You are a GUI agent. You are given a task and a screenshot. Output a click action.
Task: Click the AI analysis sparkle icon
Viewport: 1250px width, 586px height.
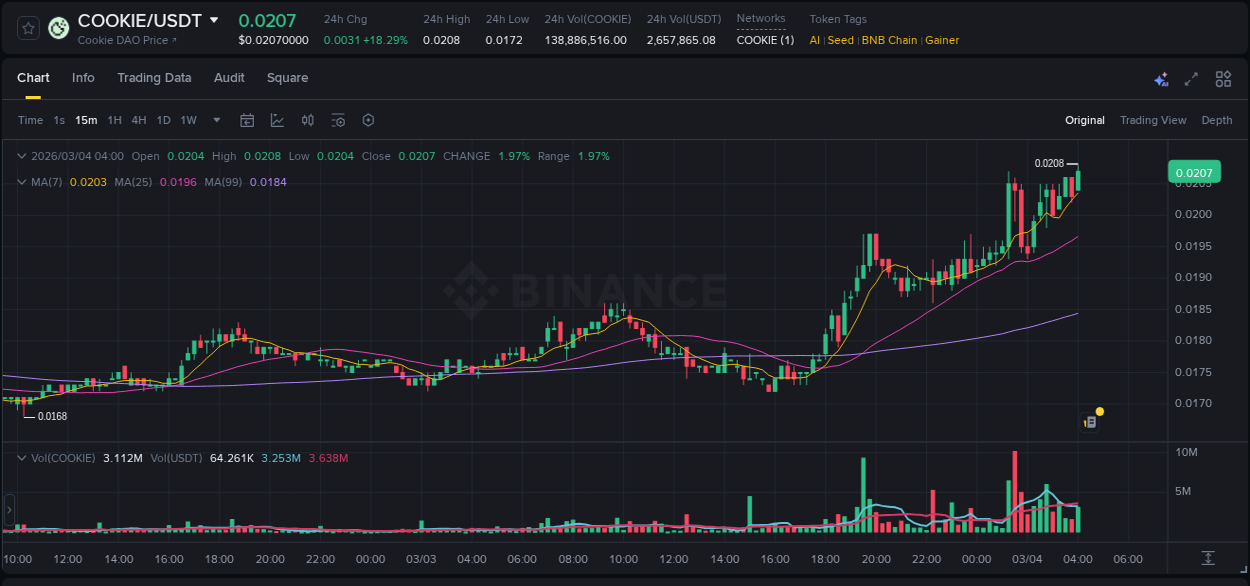(1161, 79)
